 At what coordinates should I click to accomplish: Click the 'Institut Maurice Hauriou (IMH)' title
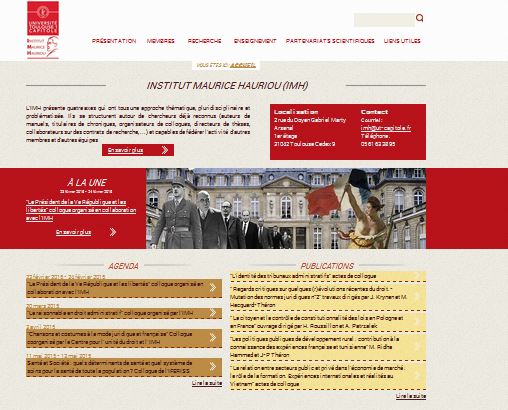click(227, 86)
